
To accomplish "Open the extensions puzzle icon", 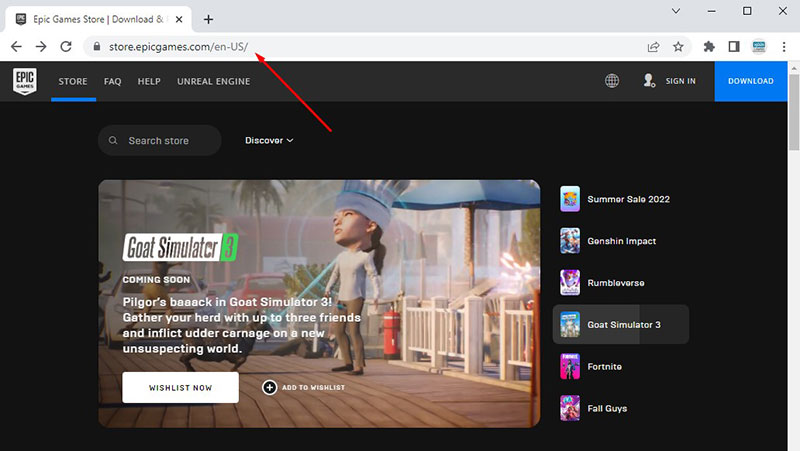I will click(709, 47).
